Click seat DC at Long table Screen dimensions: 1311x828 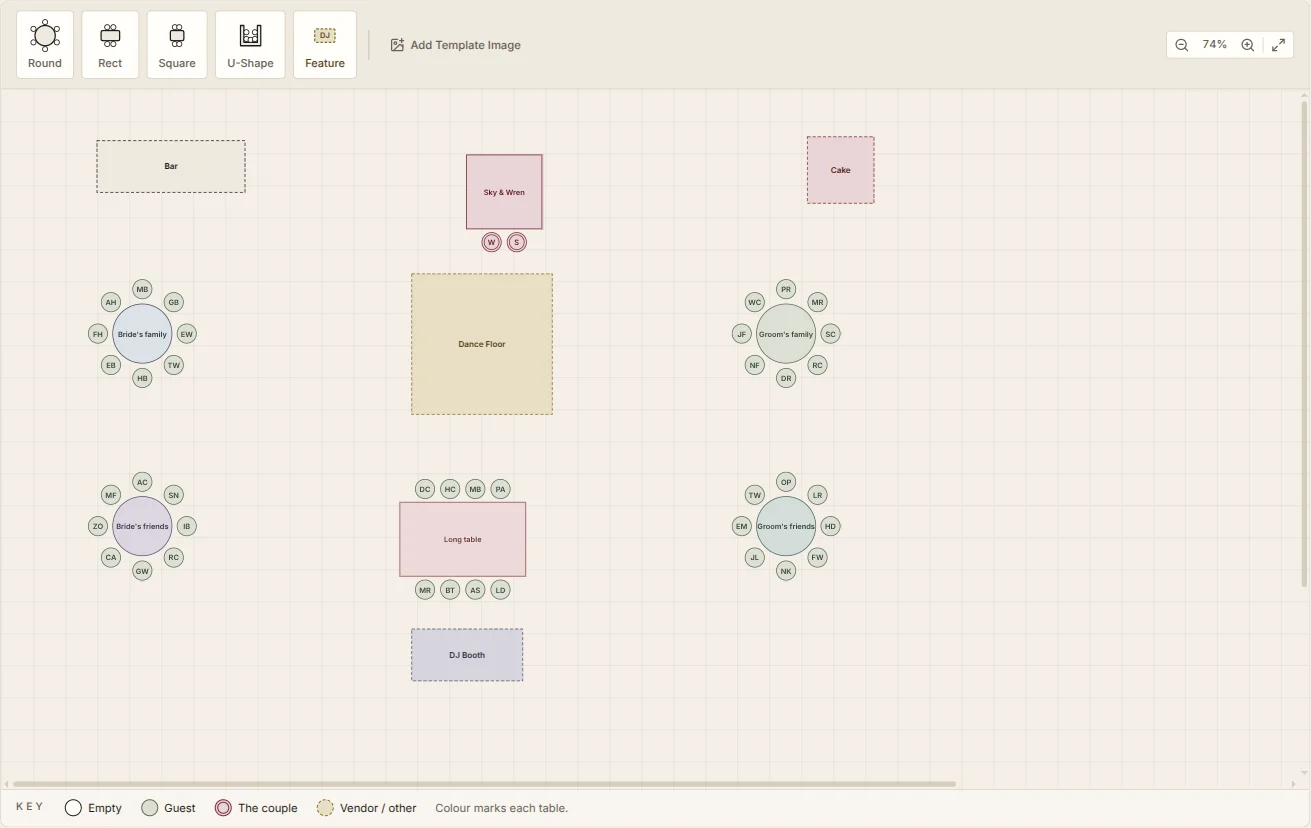[425, 489]
